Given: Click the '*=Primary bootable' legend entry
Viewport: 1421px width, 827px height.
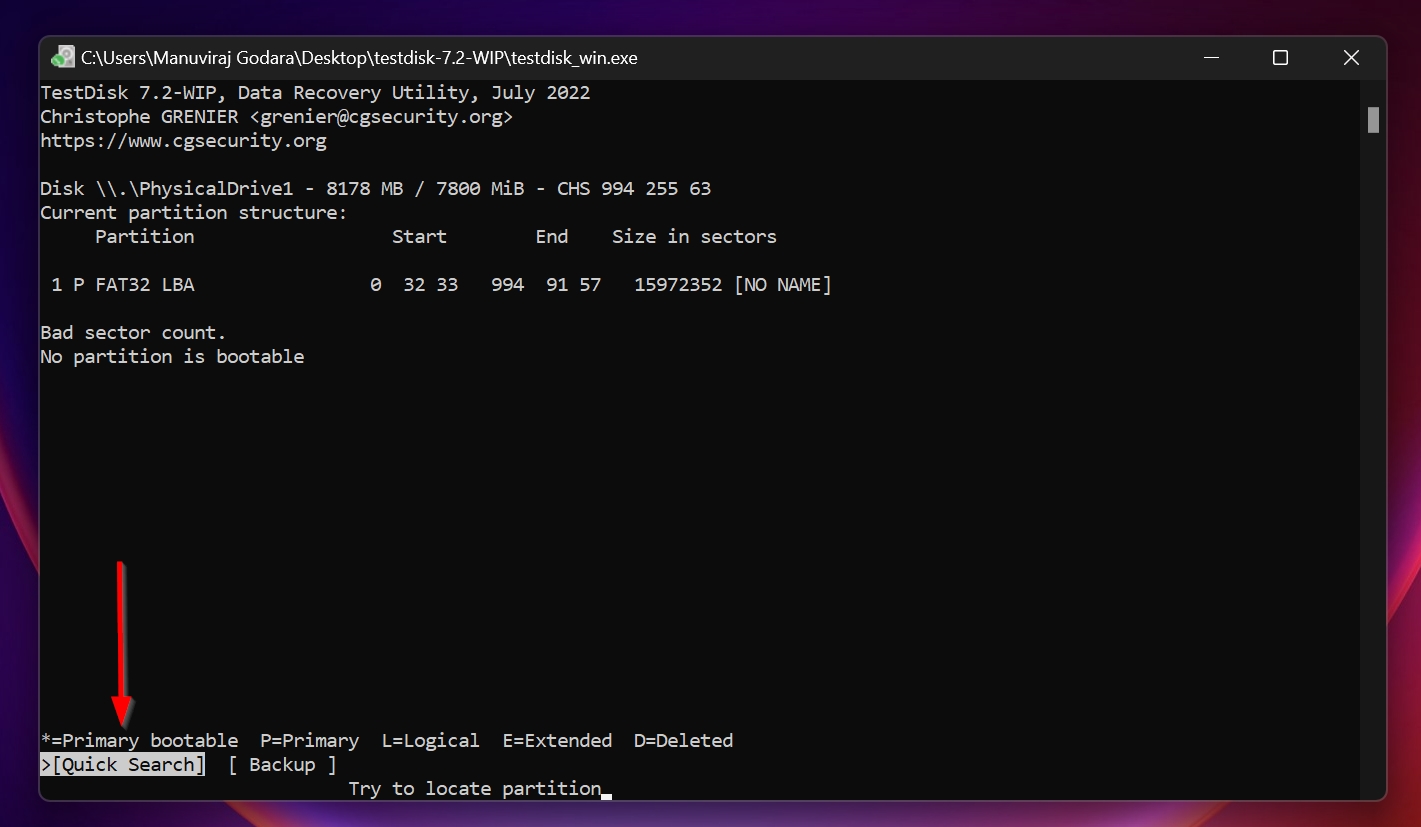Looking at the screenshot, I should (139, 741).
